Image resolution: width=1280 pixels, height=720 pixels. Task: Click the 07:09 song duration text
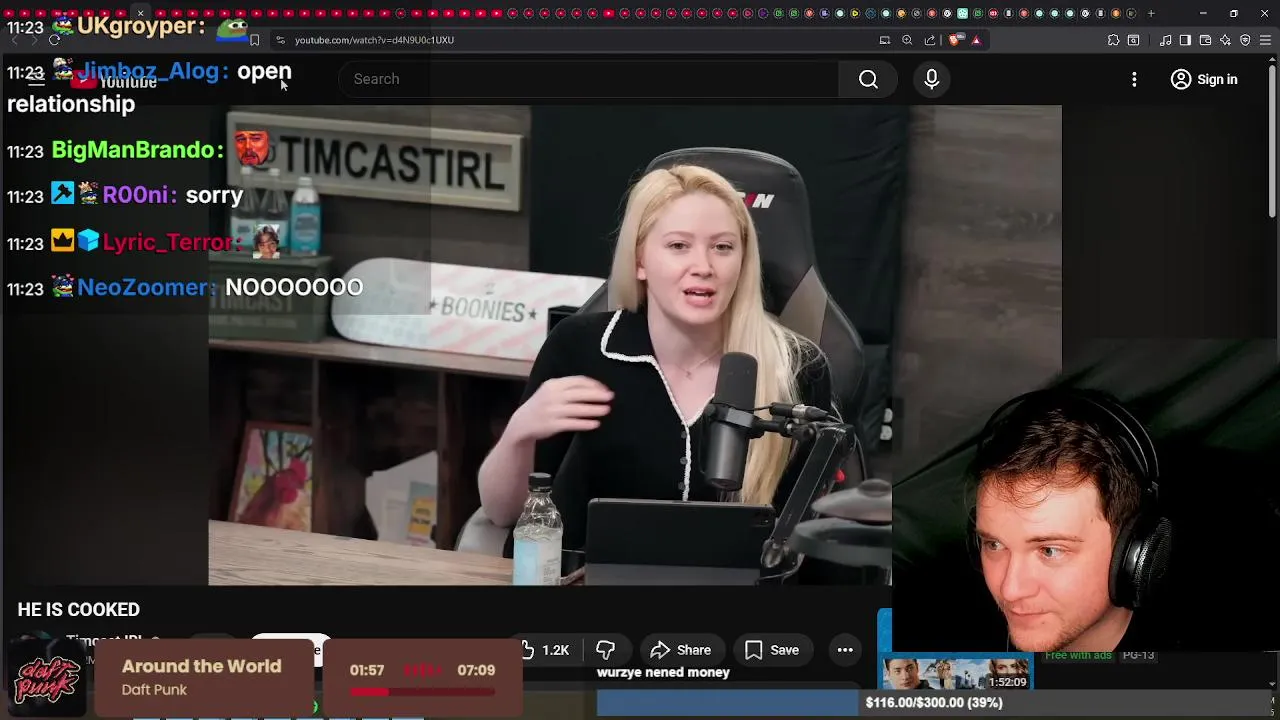(x=476, y=670)
